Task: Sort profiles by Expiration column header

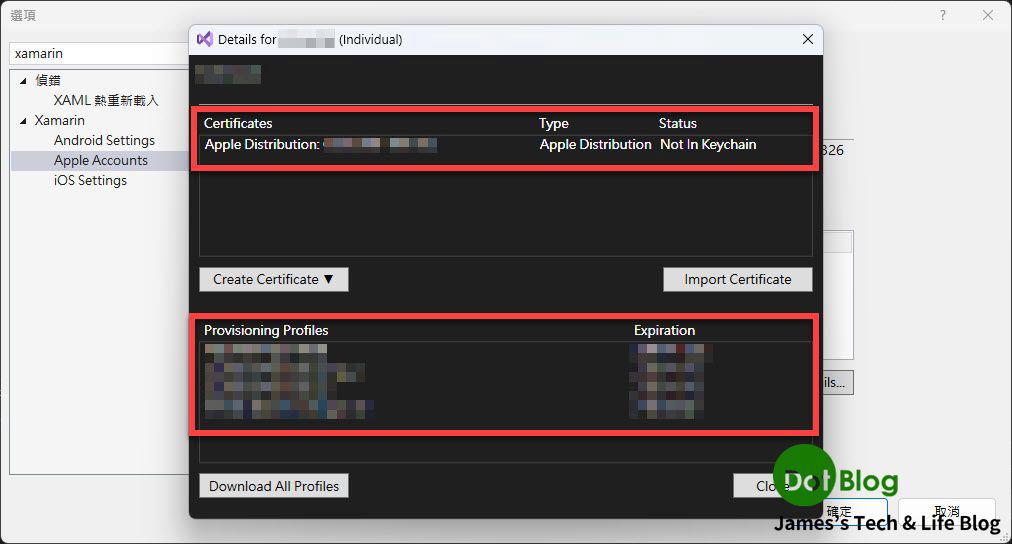Action: (x=664, y=330)
